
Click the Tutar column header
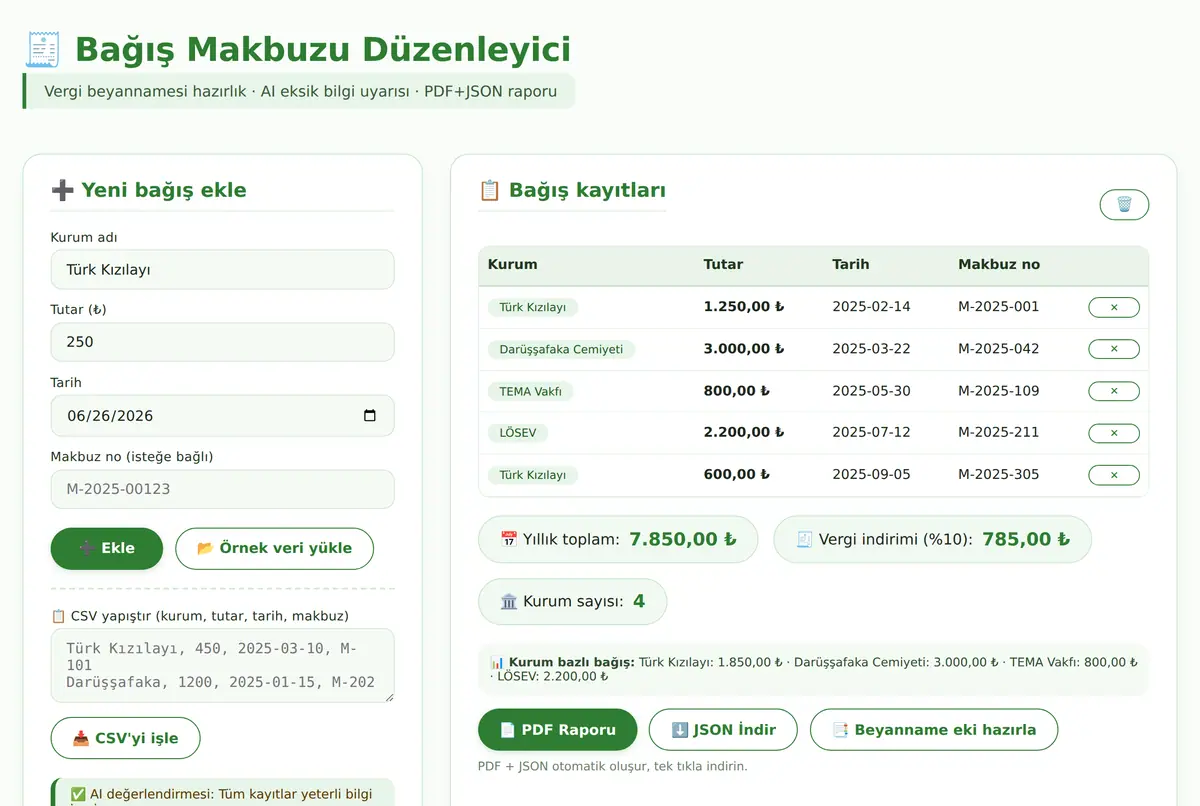click(724, 265)
